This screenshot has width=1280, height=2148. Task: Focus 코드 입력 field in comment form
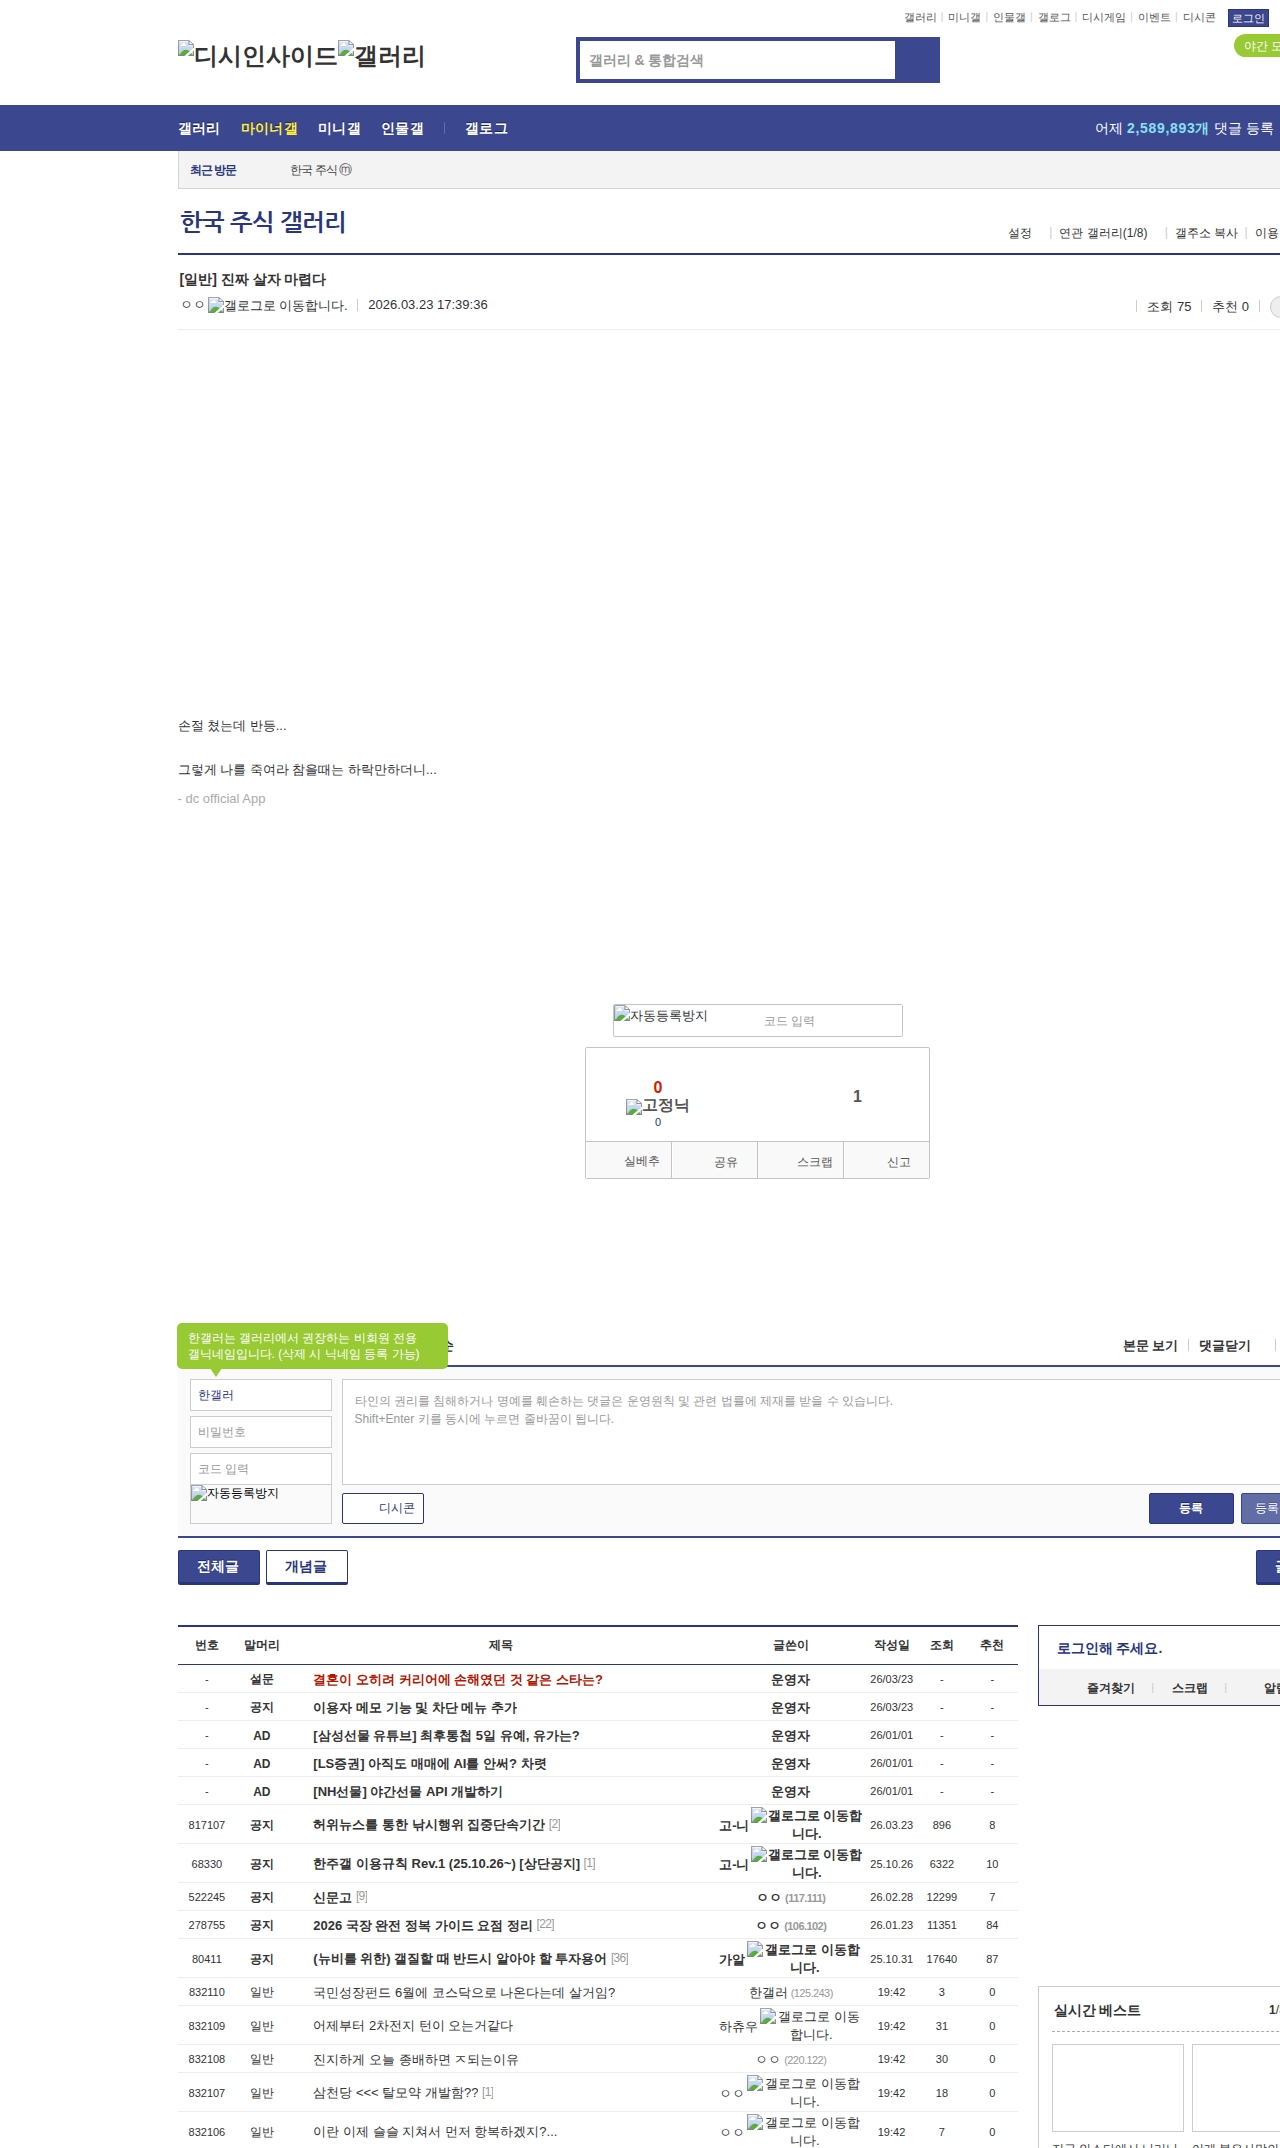pyautogui.click(x=261, y=1469)
